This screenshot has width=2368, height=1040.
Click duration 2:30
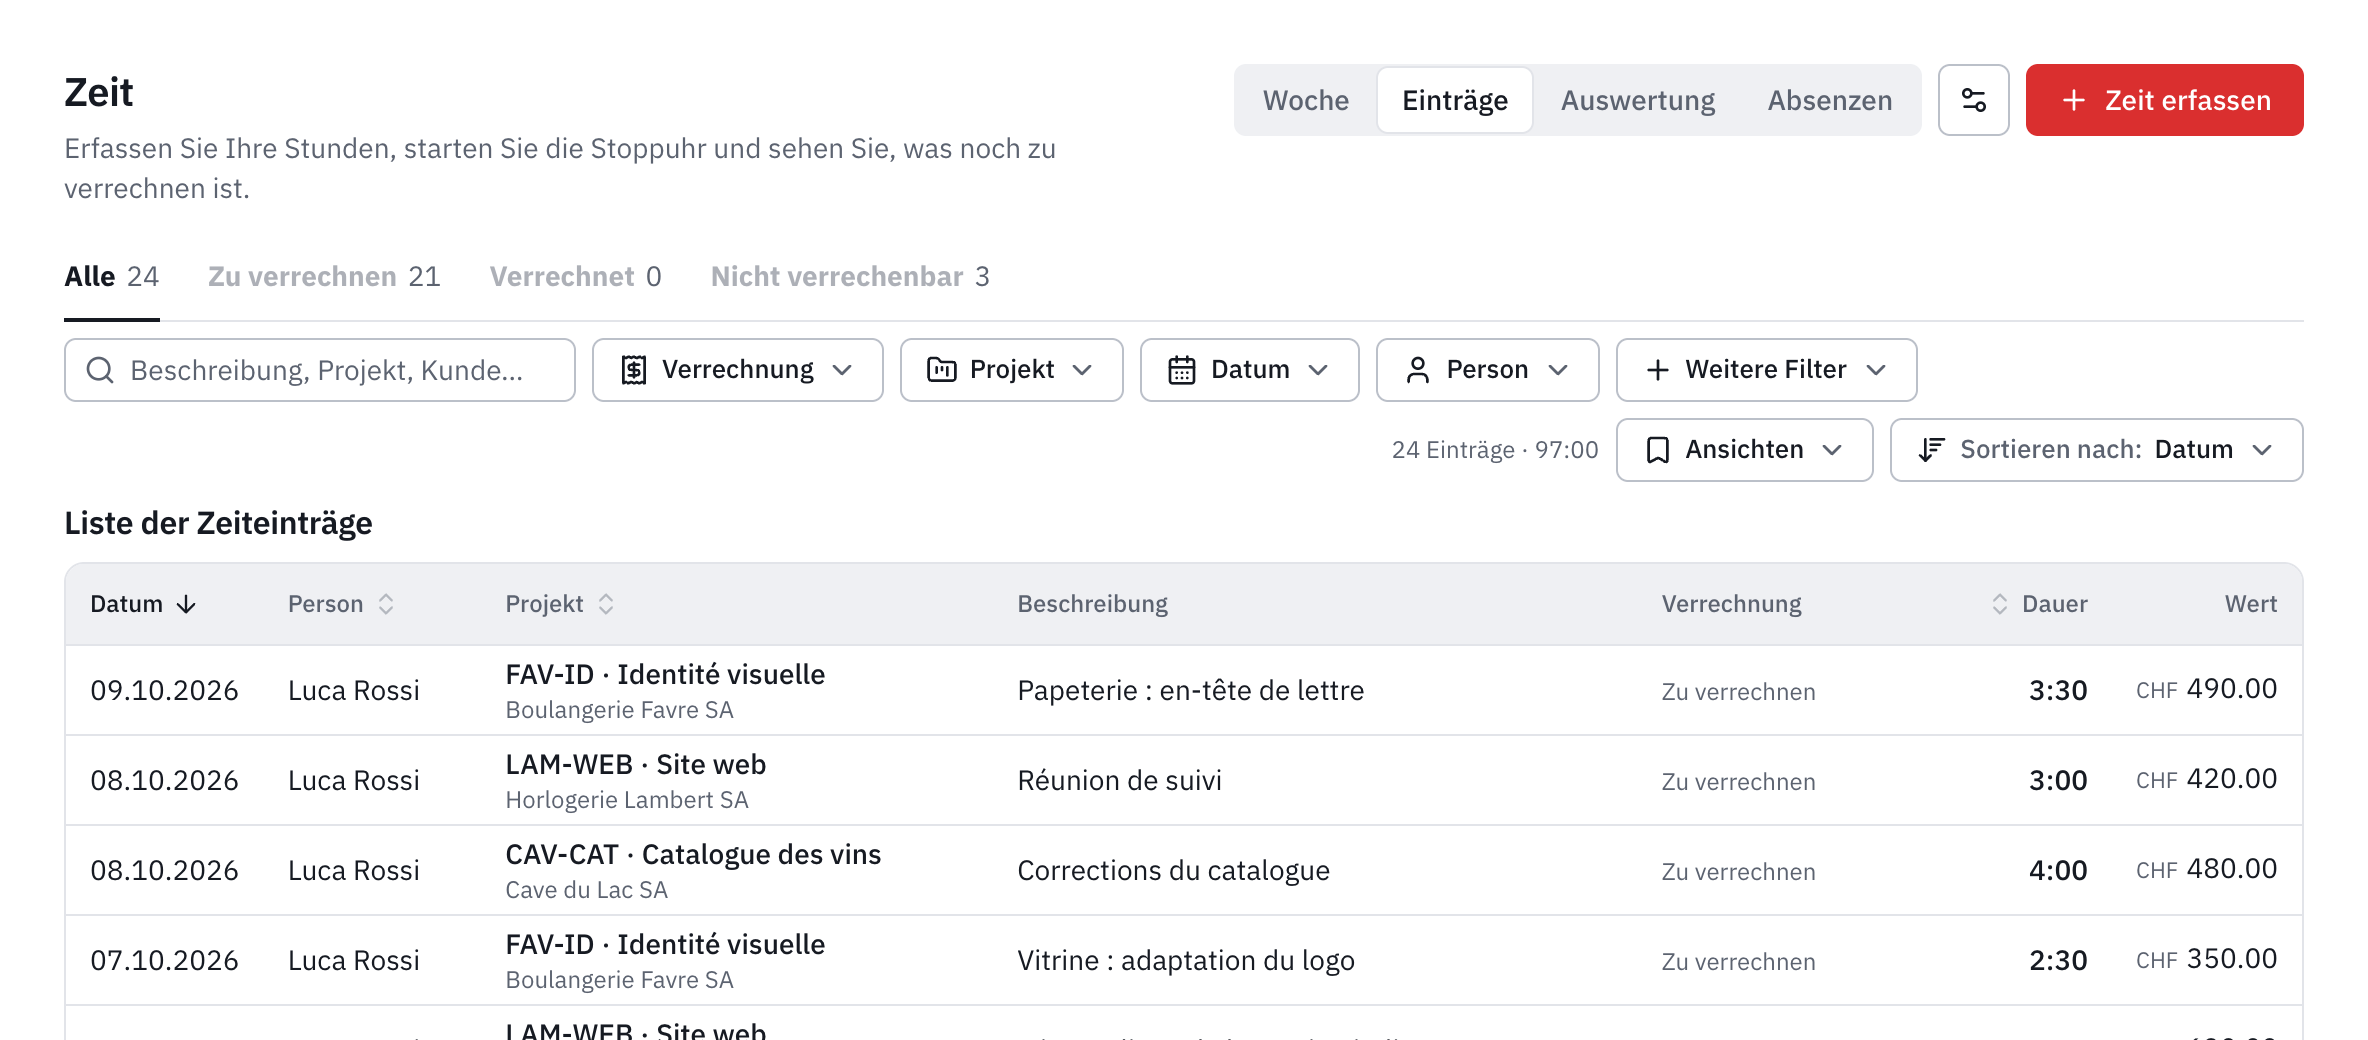2058,961
